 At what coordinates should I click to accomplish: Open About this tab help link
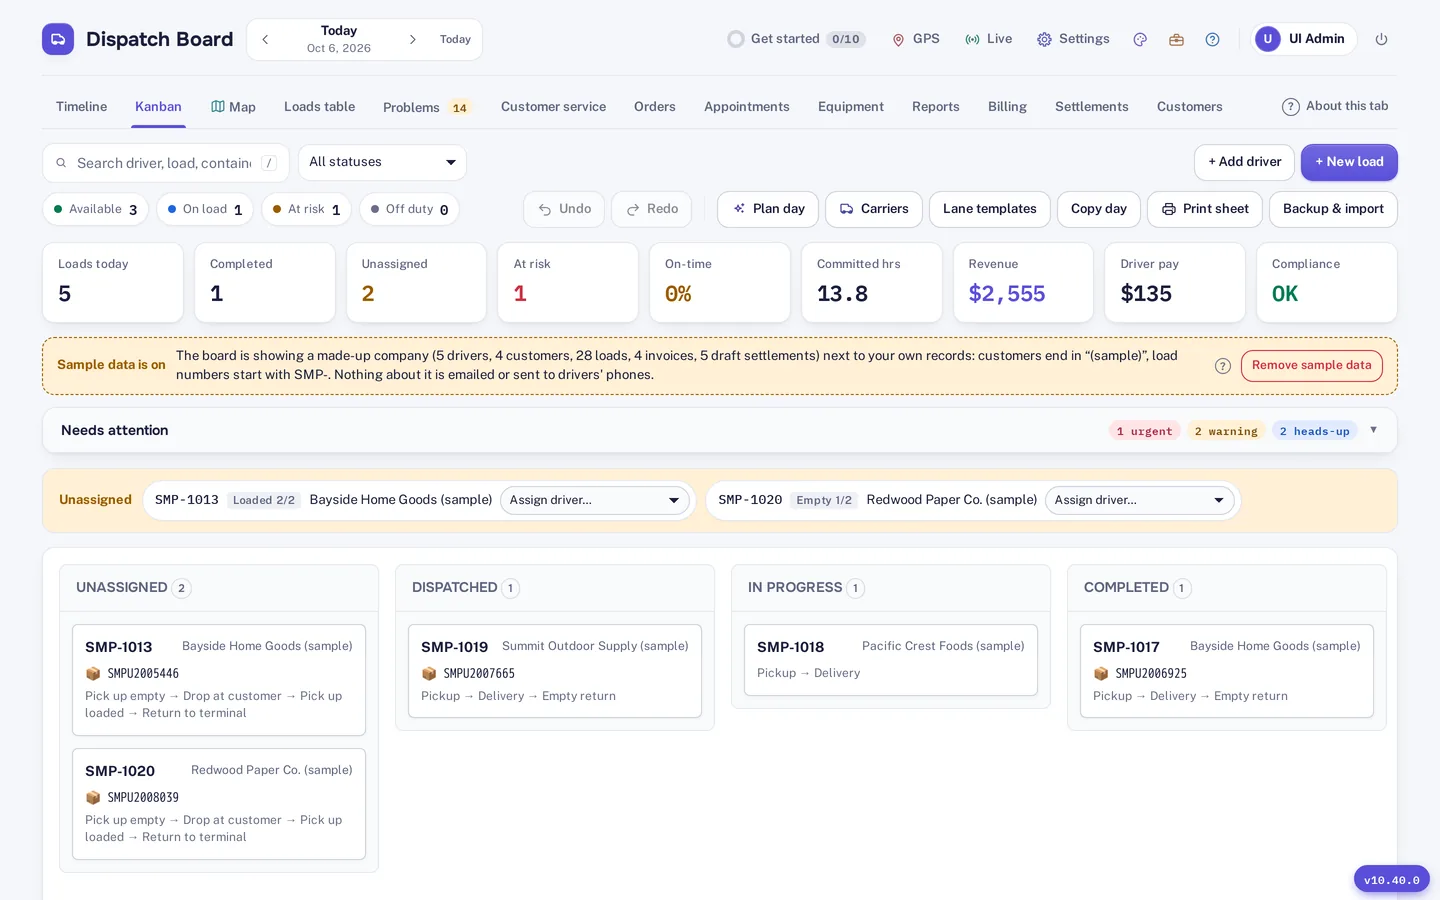[x=1335, y=106]
